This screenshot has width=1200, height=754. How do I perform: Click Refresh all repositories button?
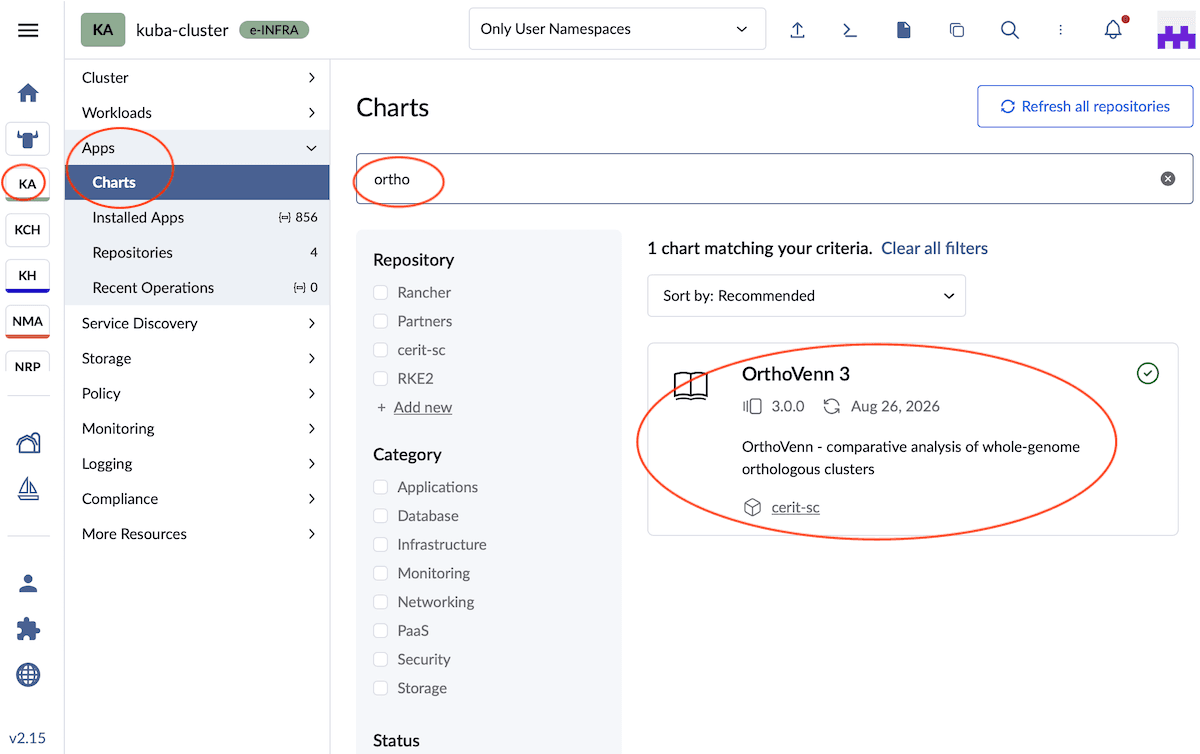pyautogui.click(x=1085, y=106)
